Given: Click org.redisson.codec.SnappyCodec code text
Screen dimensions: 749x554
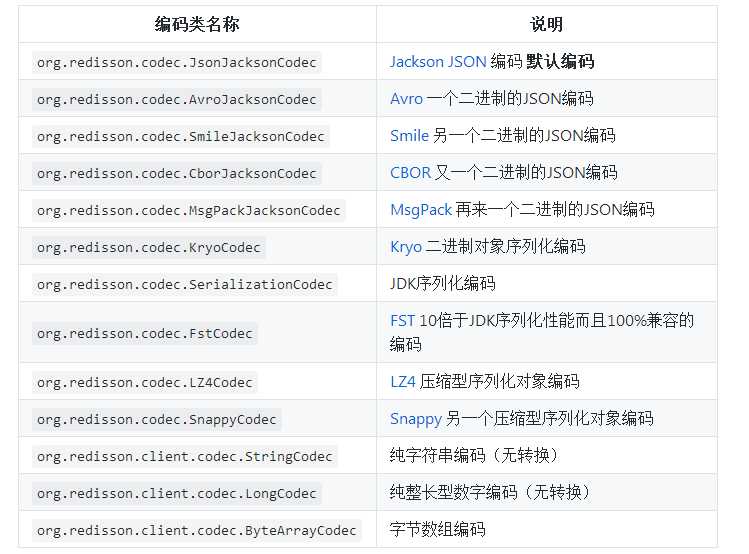Looking at the screenshot, I should [x=157, y=419].
